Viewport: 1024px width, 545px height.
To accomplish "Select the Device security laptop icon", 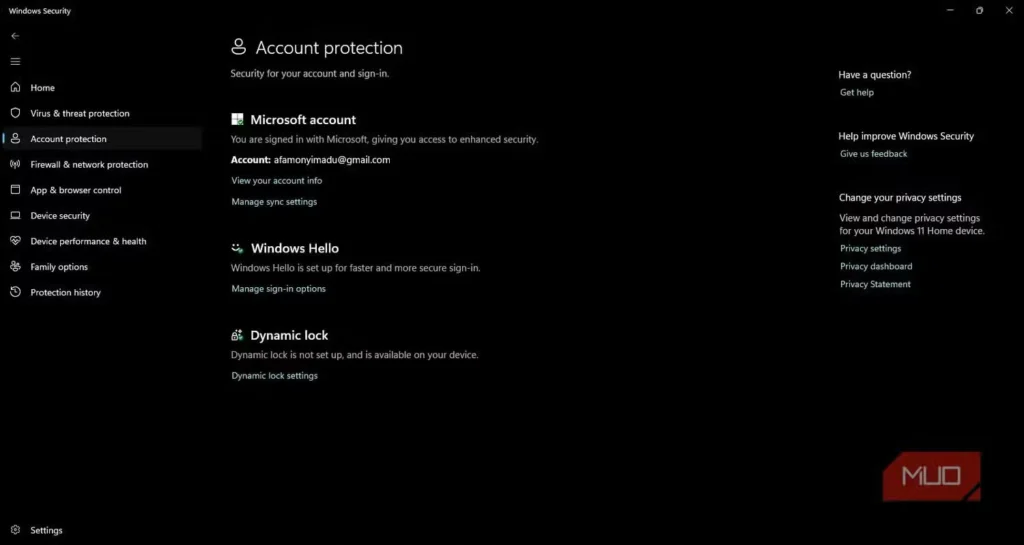I will click(15, 216).
